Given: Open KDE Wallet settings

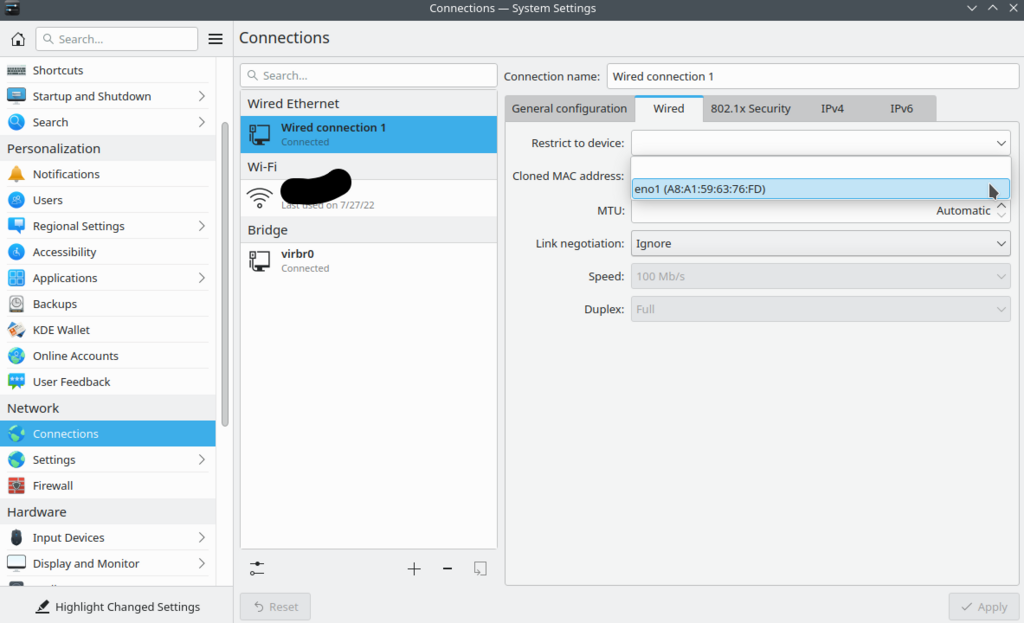Looking at the screenshot, I should [61, 330].
